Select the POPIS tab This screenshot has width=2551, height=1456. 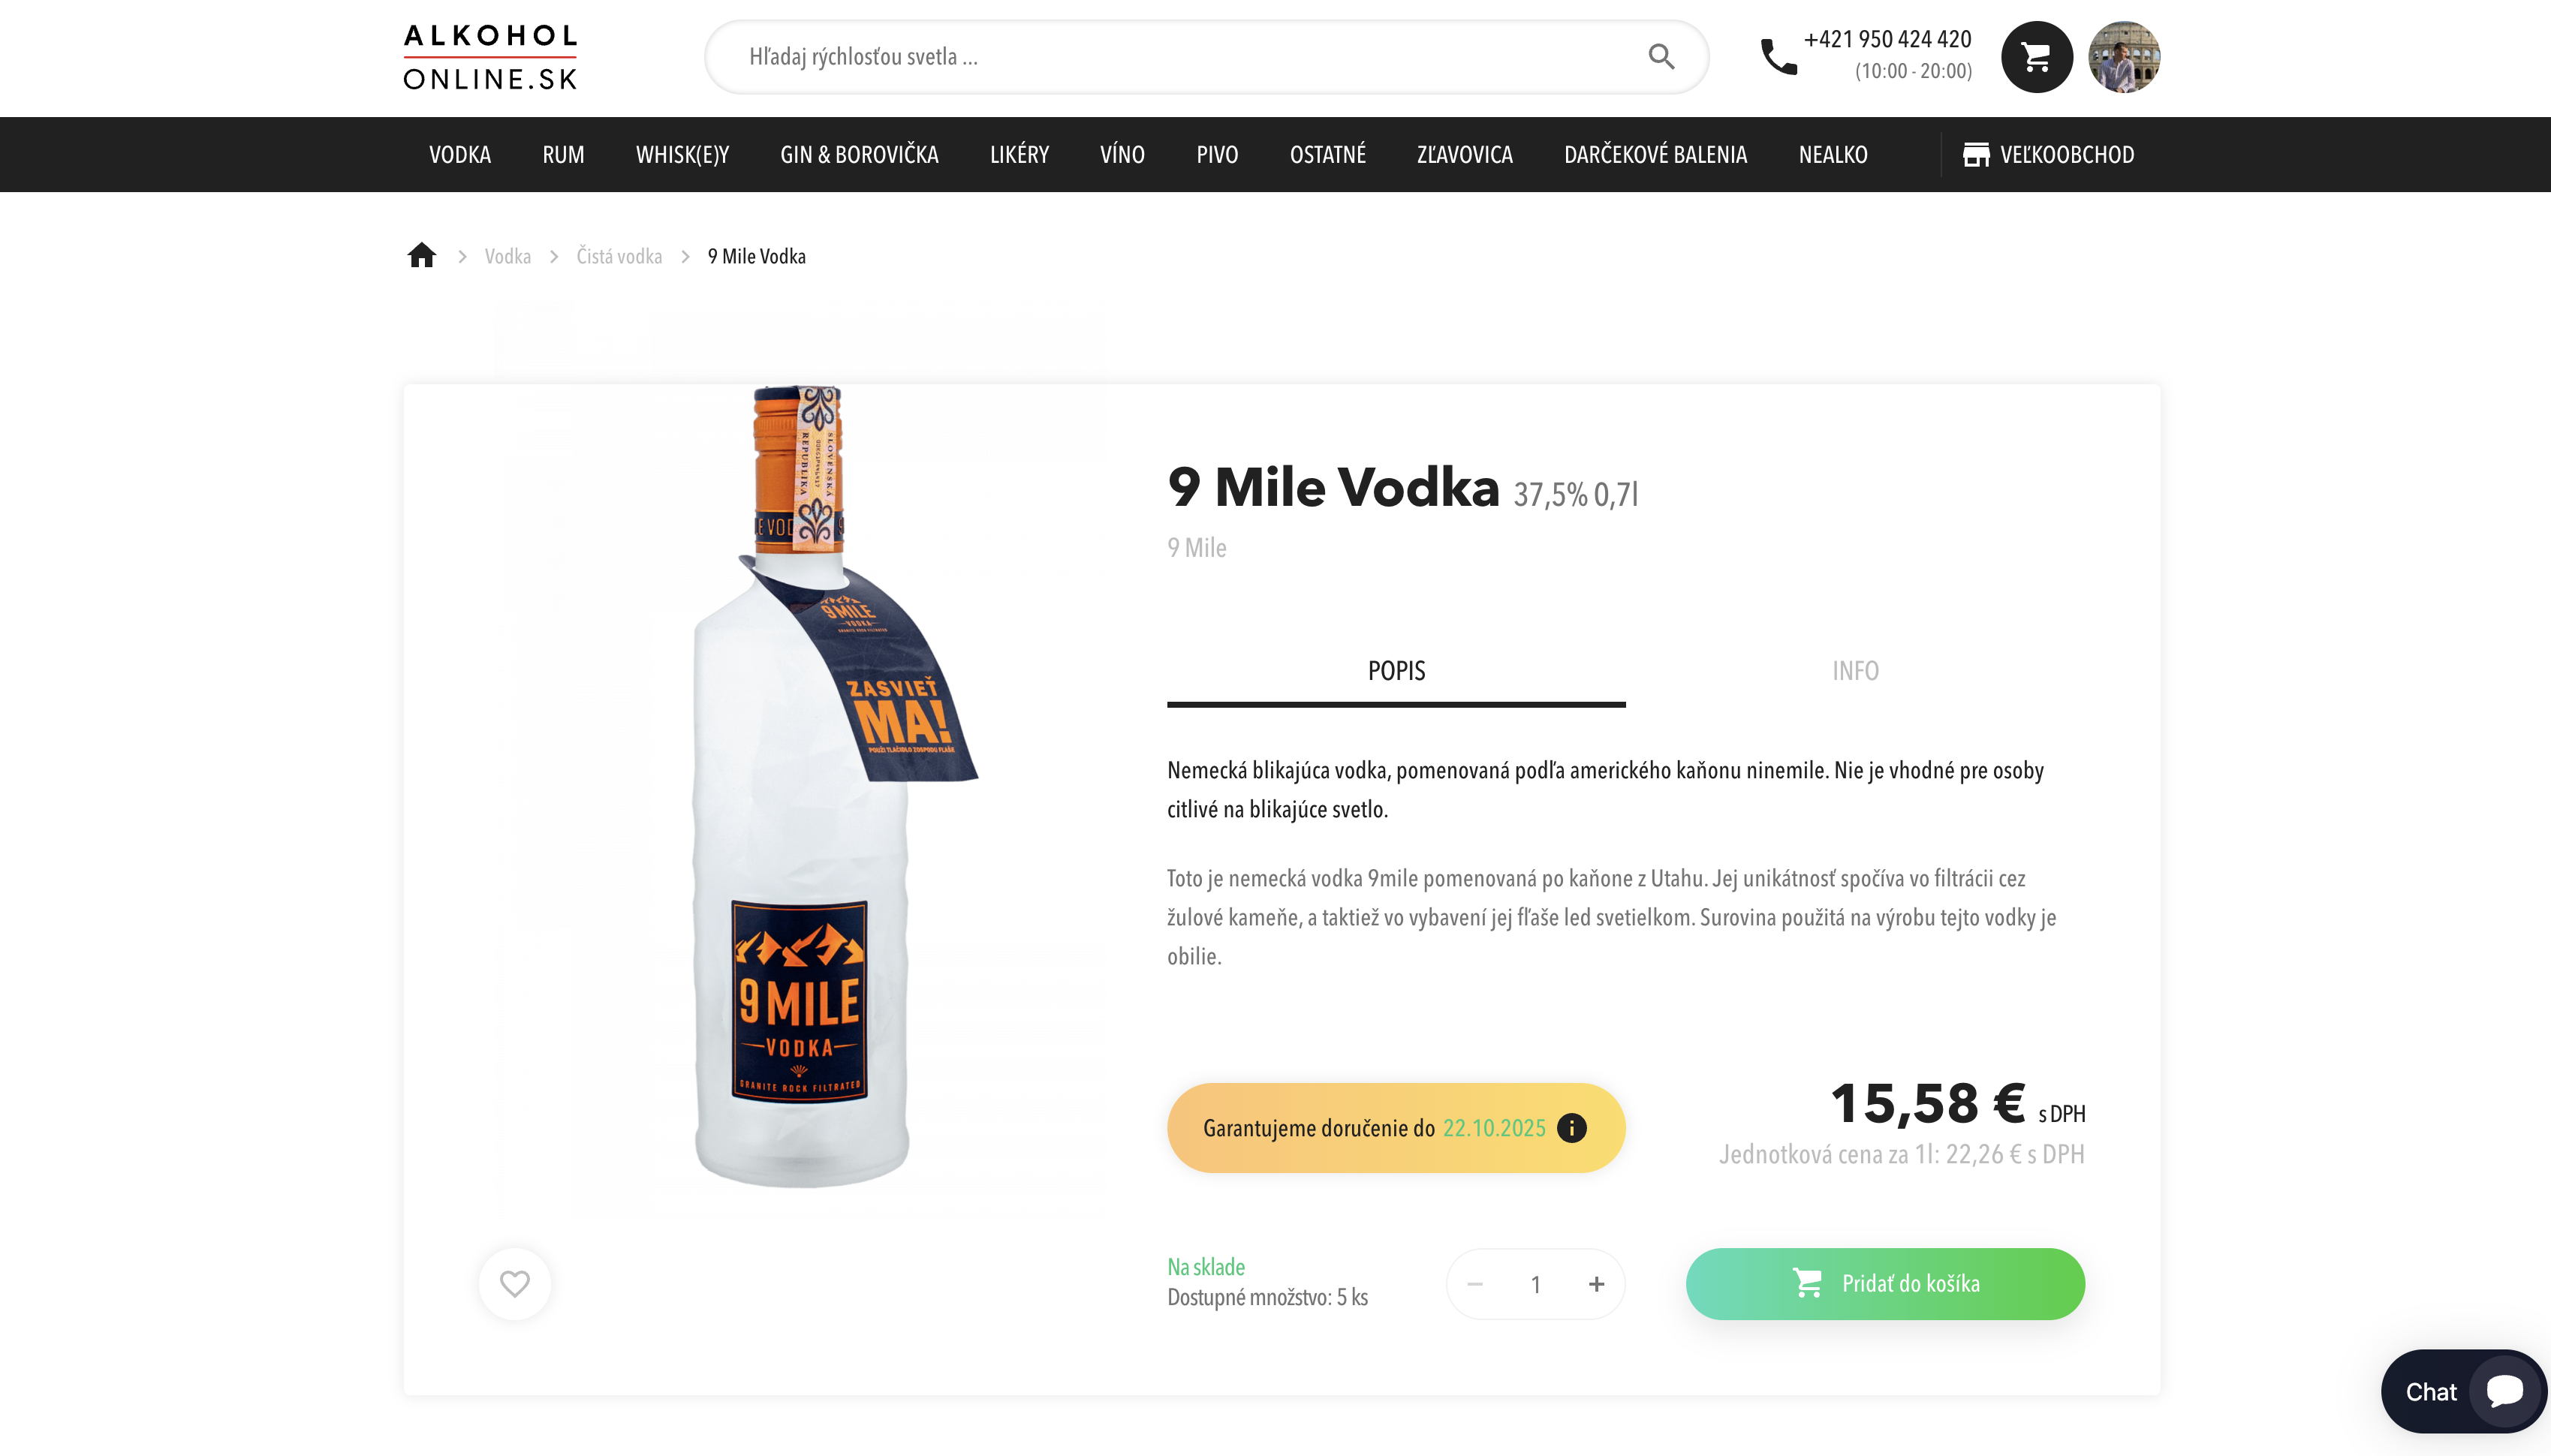tap(1396, 670)
